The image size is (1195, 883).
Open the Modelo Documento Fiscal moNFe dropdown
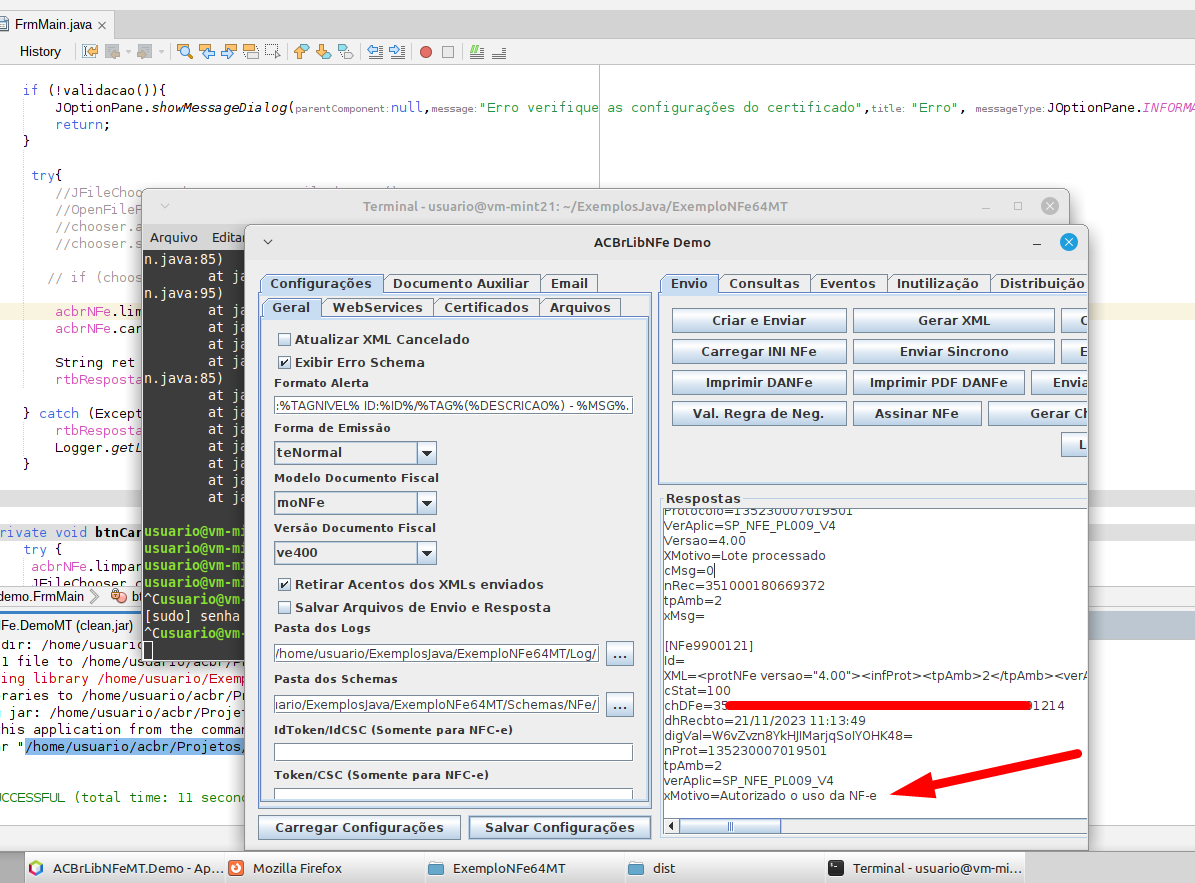tap(427, 503)
